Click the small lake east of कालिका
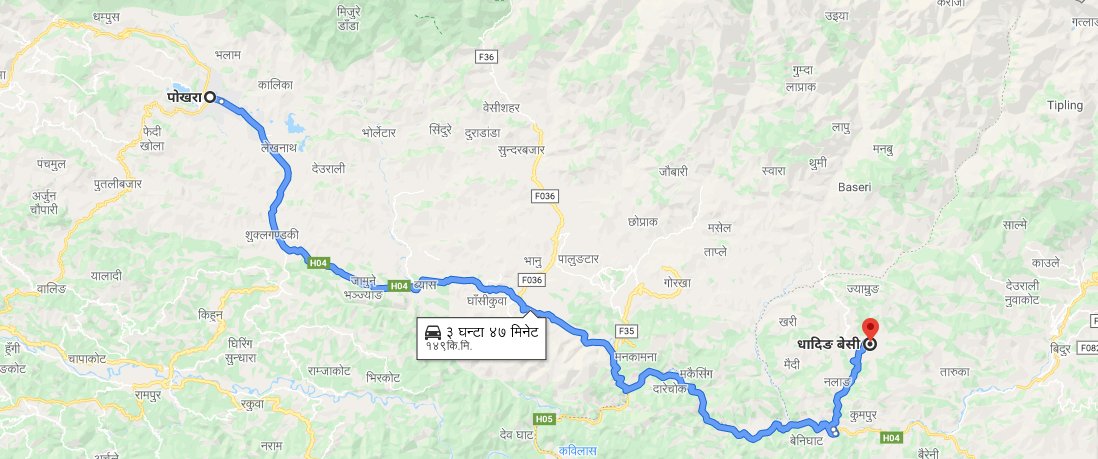Screen dimensions: 1098x459 point(295,125)
